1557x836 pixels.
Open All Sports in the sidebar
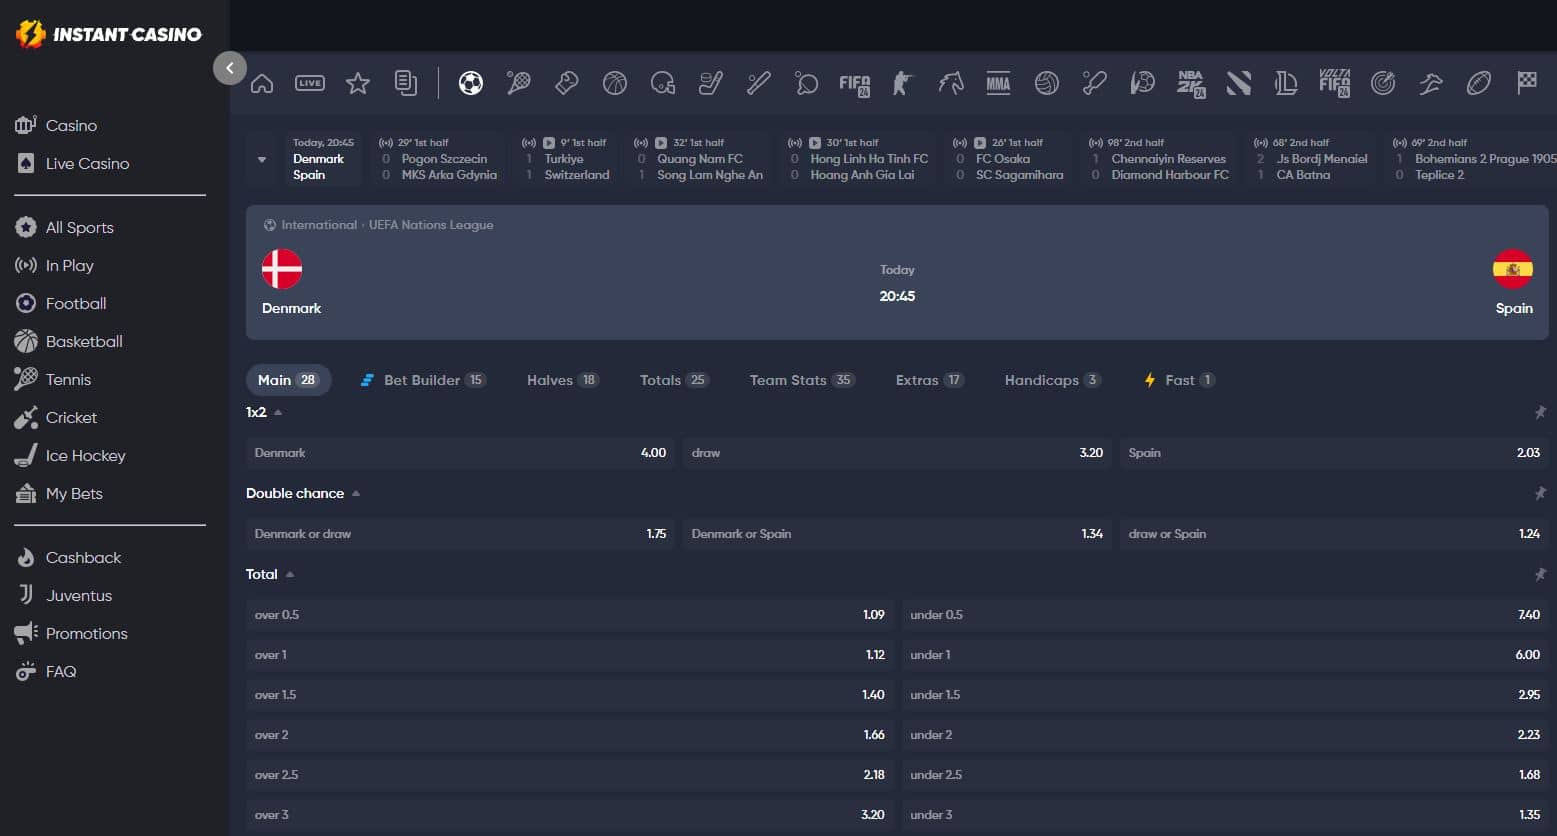click(x=65, y=227)
